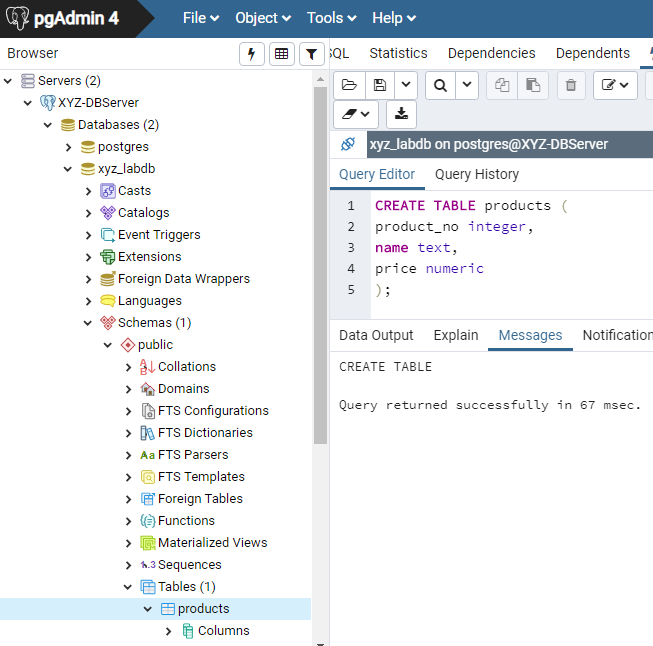Click the Save File floppy icon
Screen dimensions: 653x646
click(x=380, y=85)
